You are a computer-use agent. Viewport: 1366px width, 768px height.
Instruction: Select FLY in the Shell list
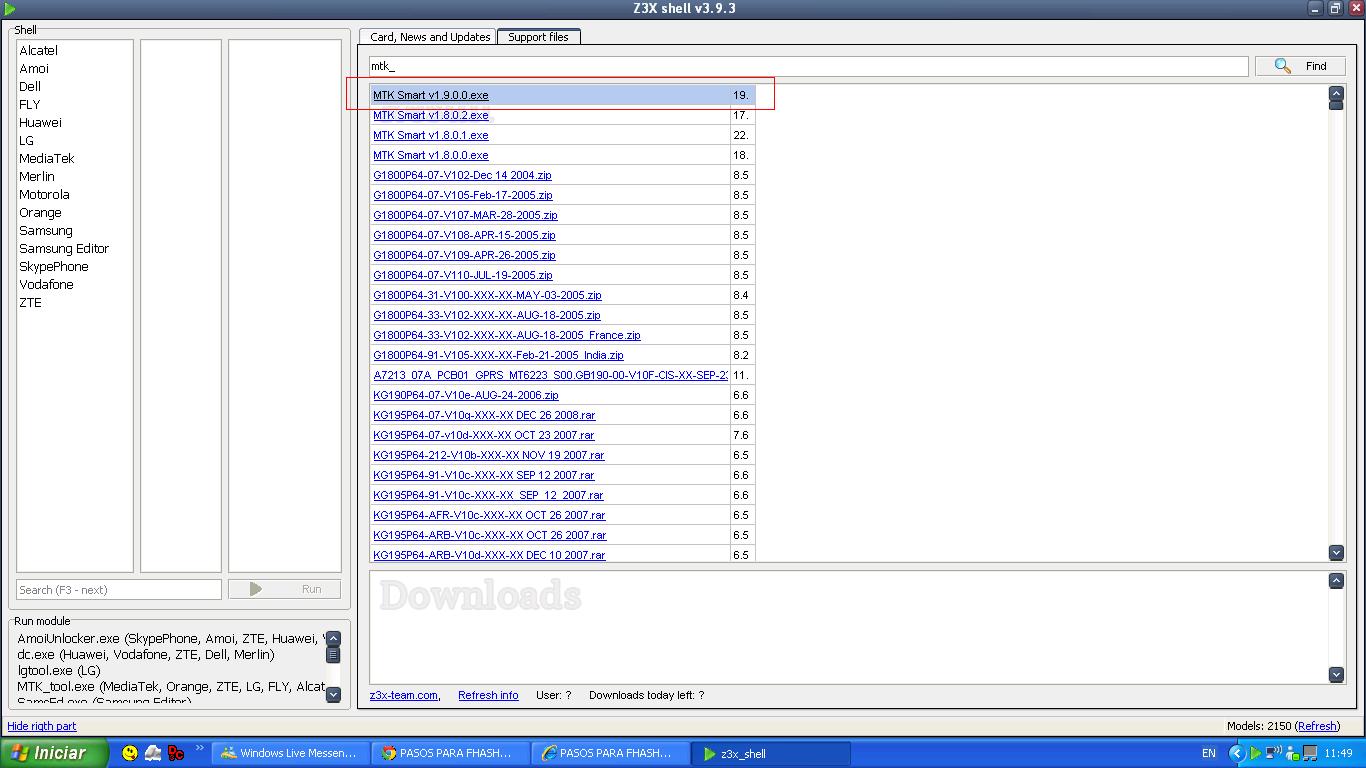click(30, 104)
